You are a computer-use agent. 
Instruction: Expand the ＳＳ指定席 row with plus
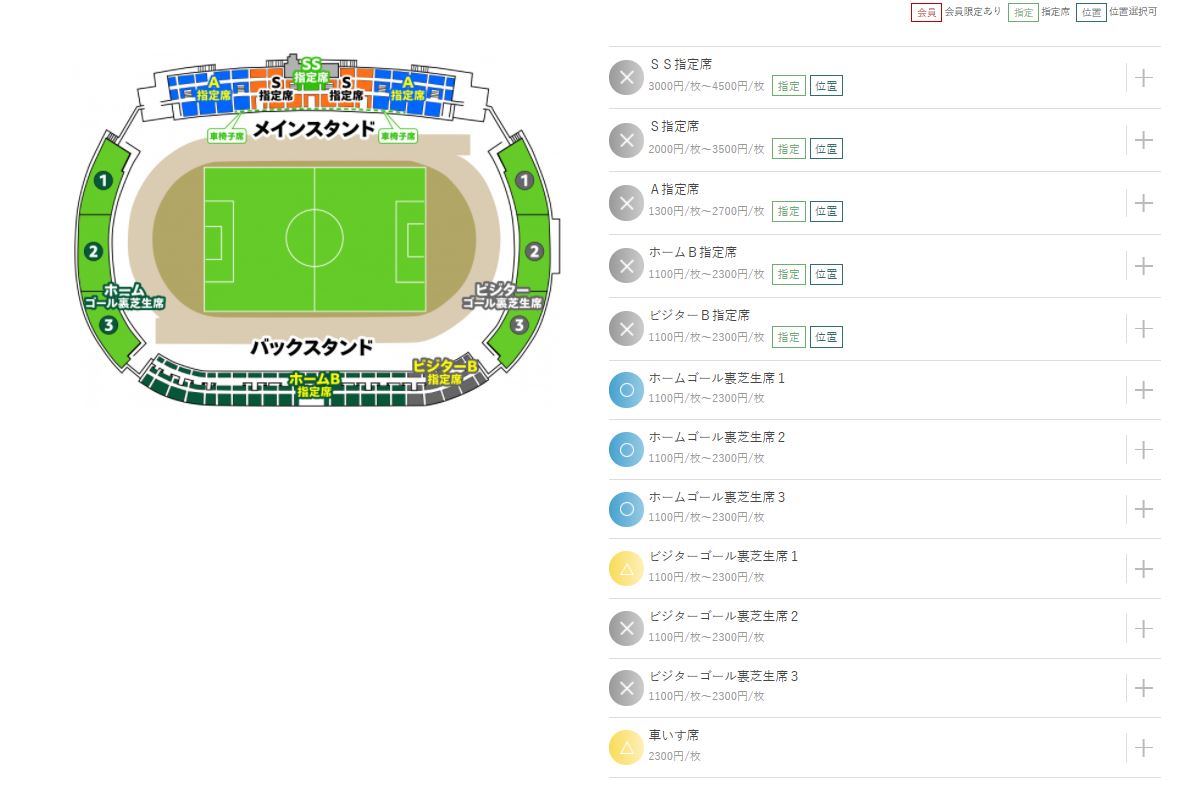point(1143,77)
